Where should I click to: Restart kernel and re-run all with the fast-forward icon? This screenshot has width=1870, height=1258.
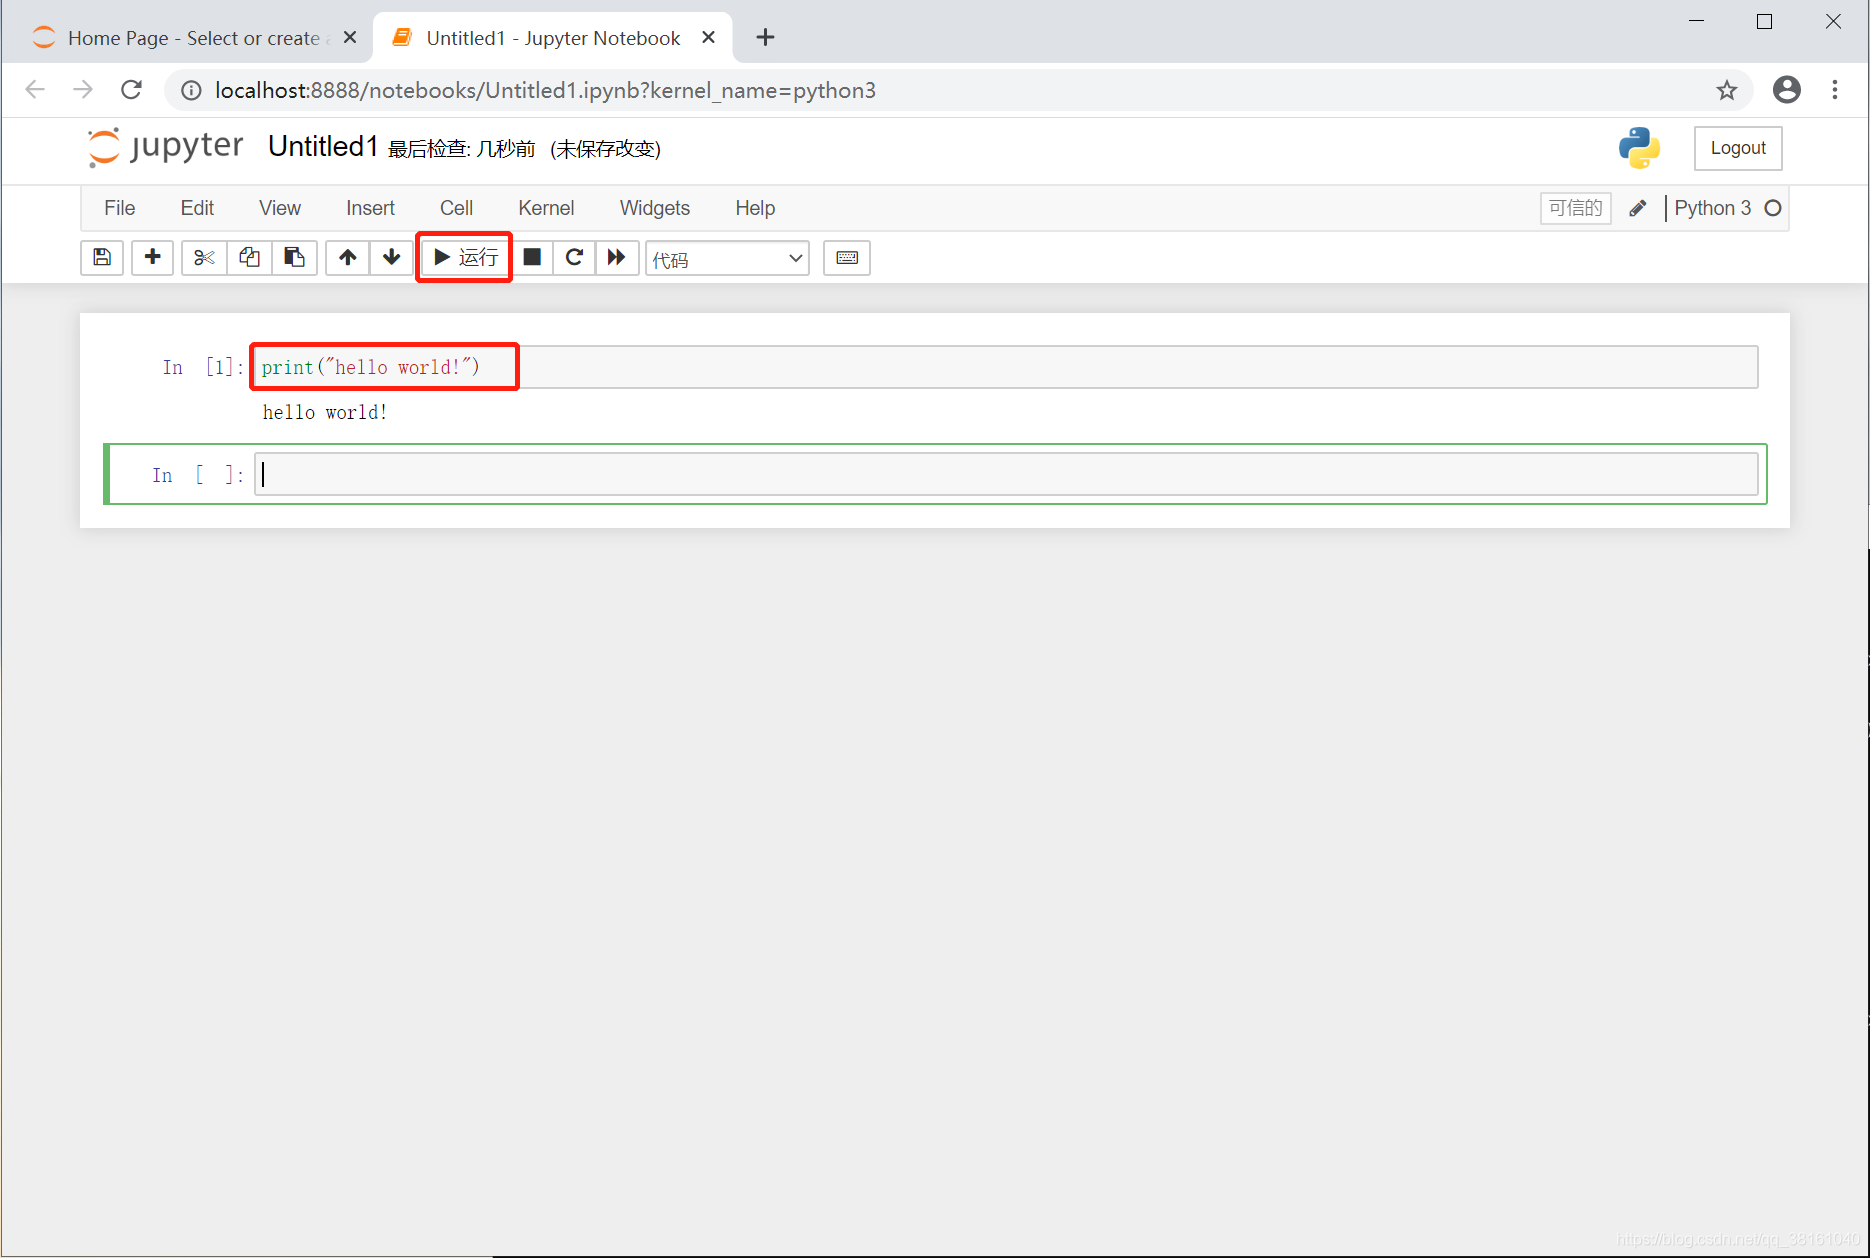(617, 258)
